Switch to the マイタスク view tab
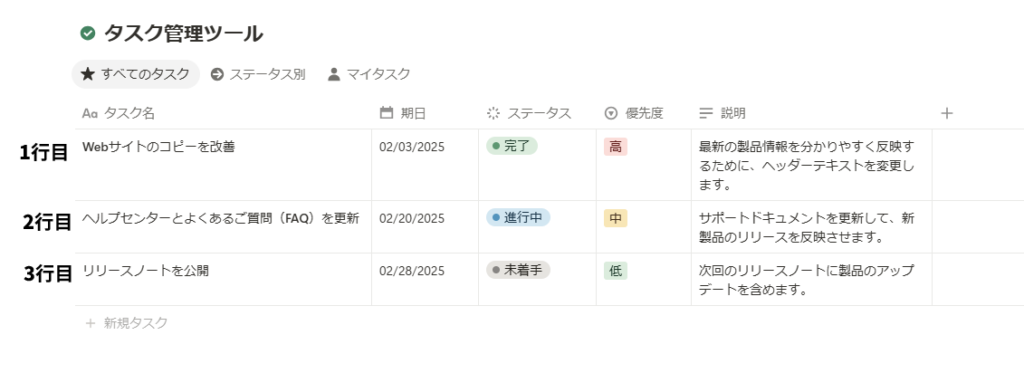 pyautogui.click(x=369, y=74)
